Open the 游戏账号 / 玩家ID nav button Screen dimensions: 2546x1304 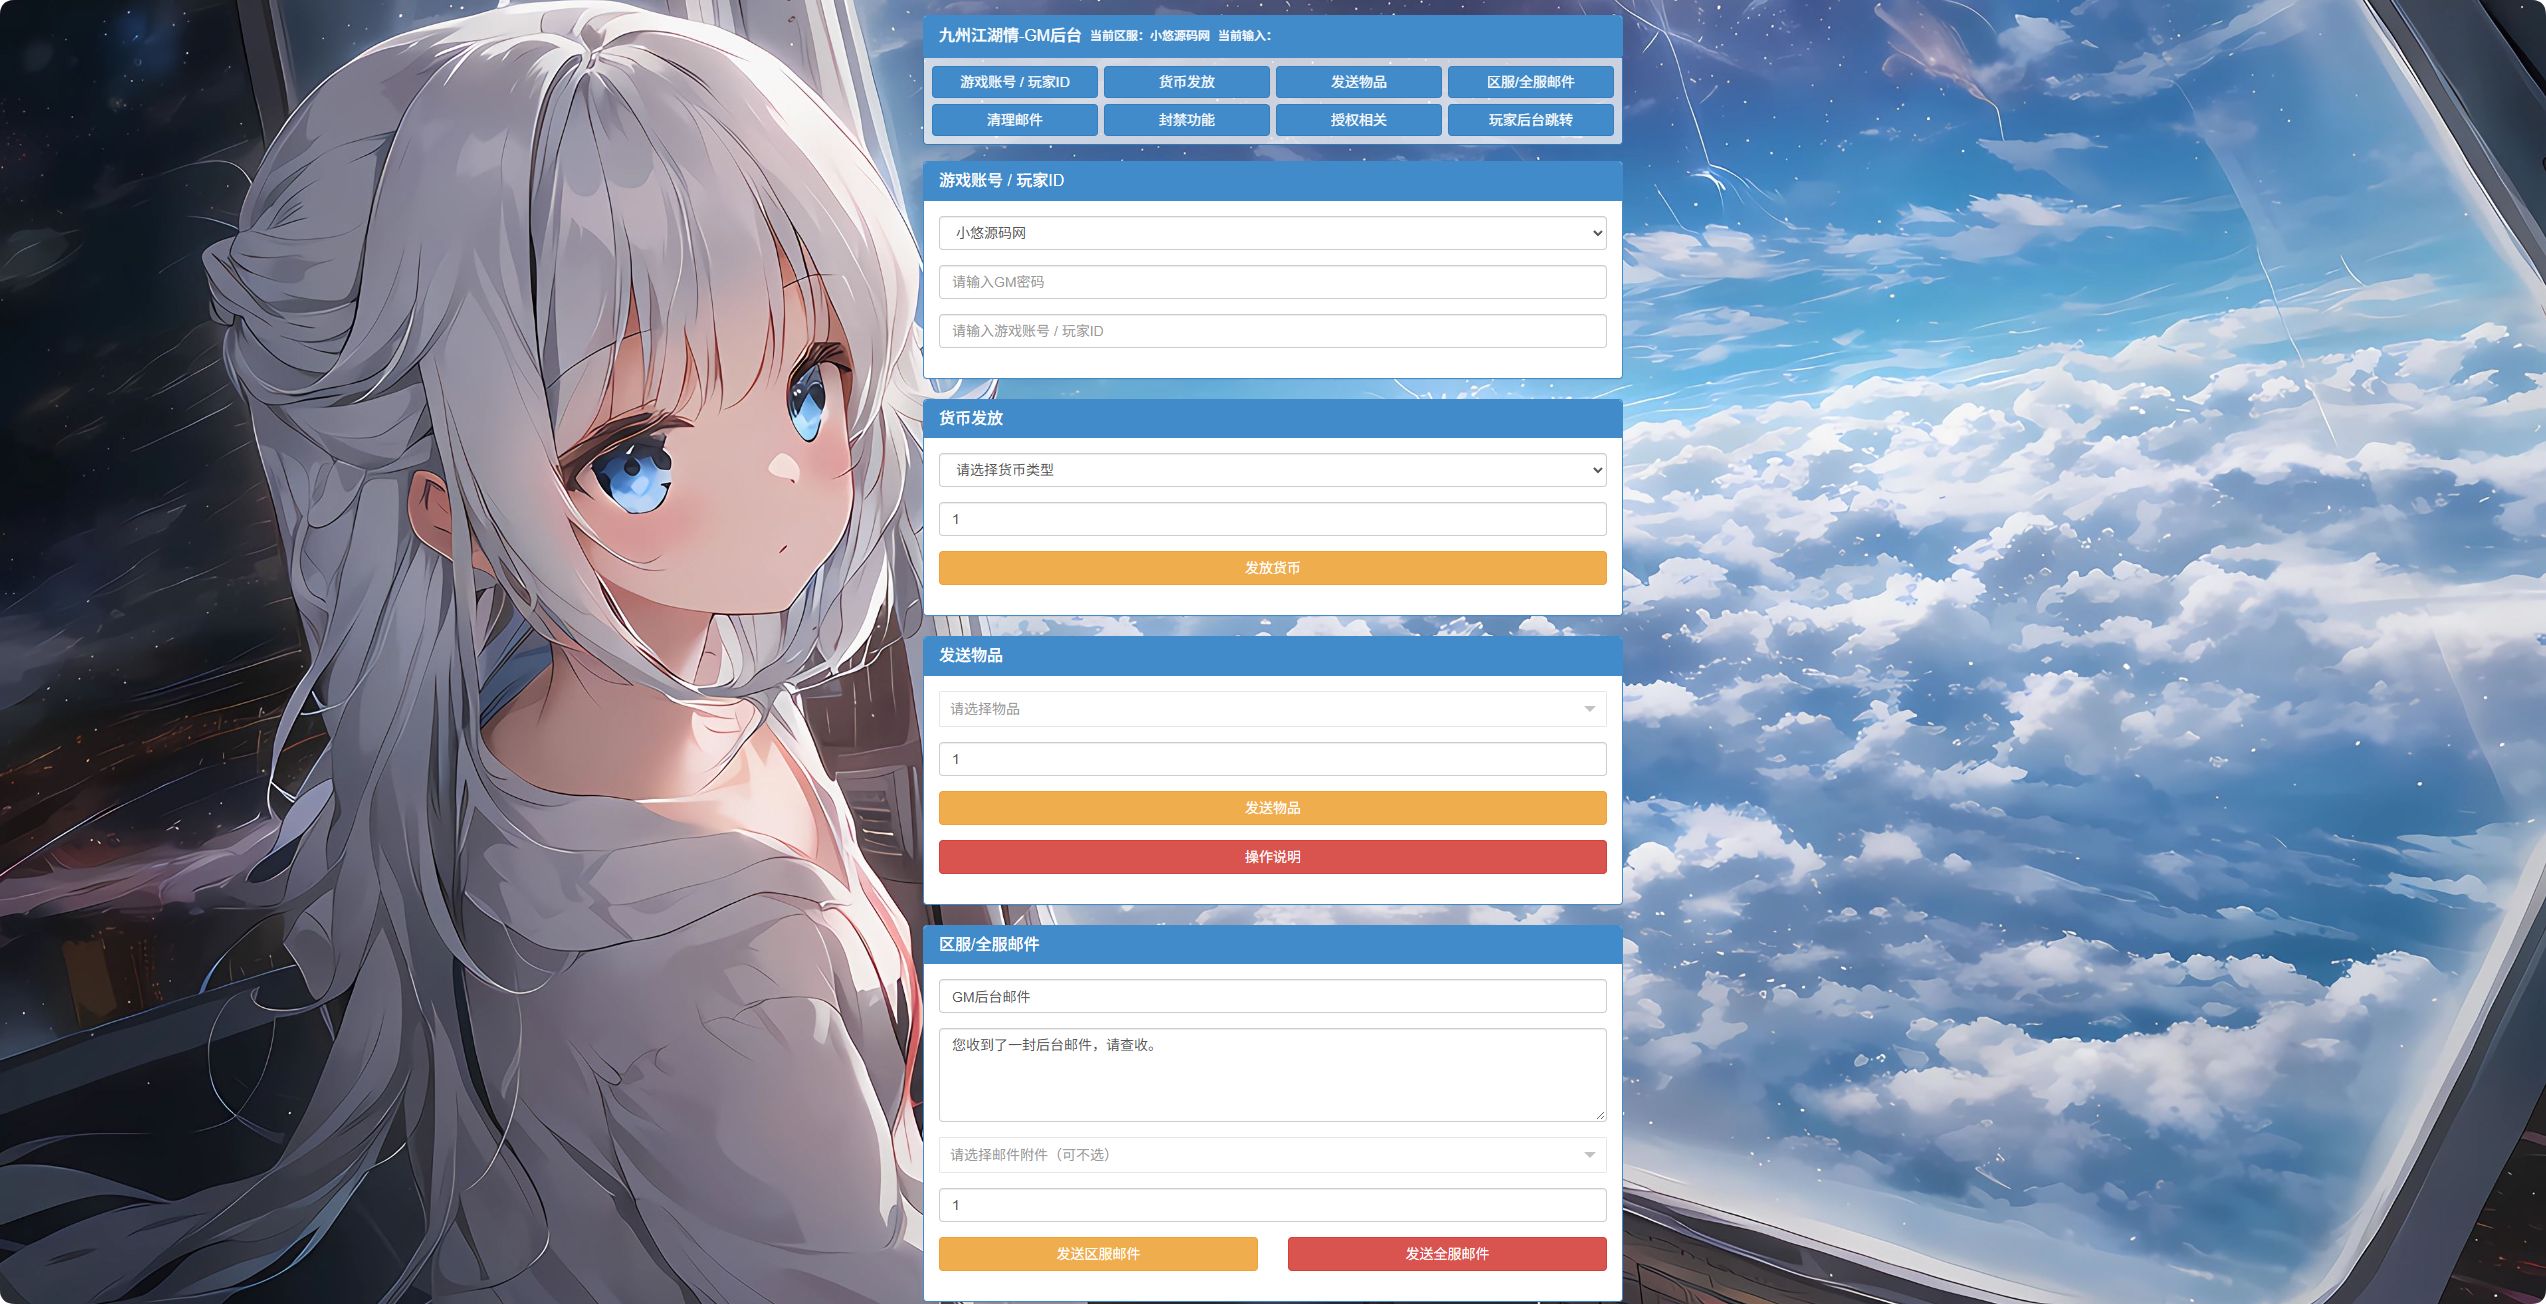pyautogui.click(x=1014, y=82)
